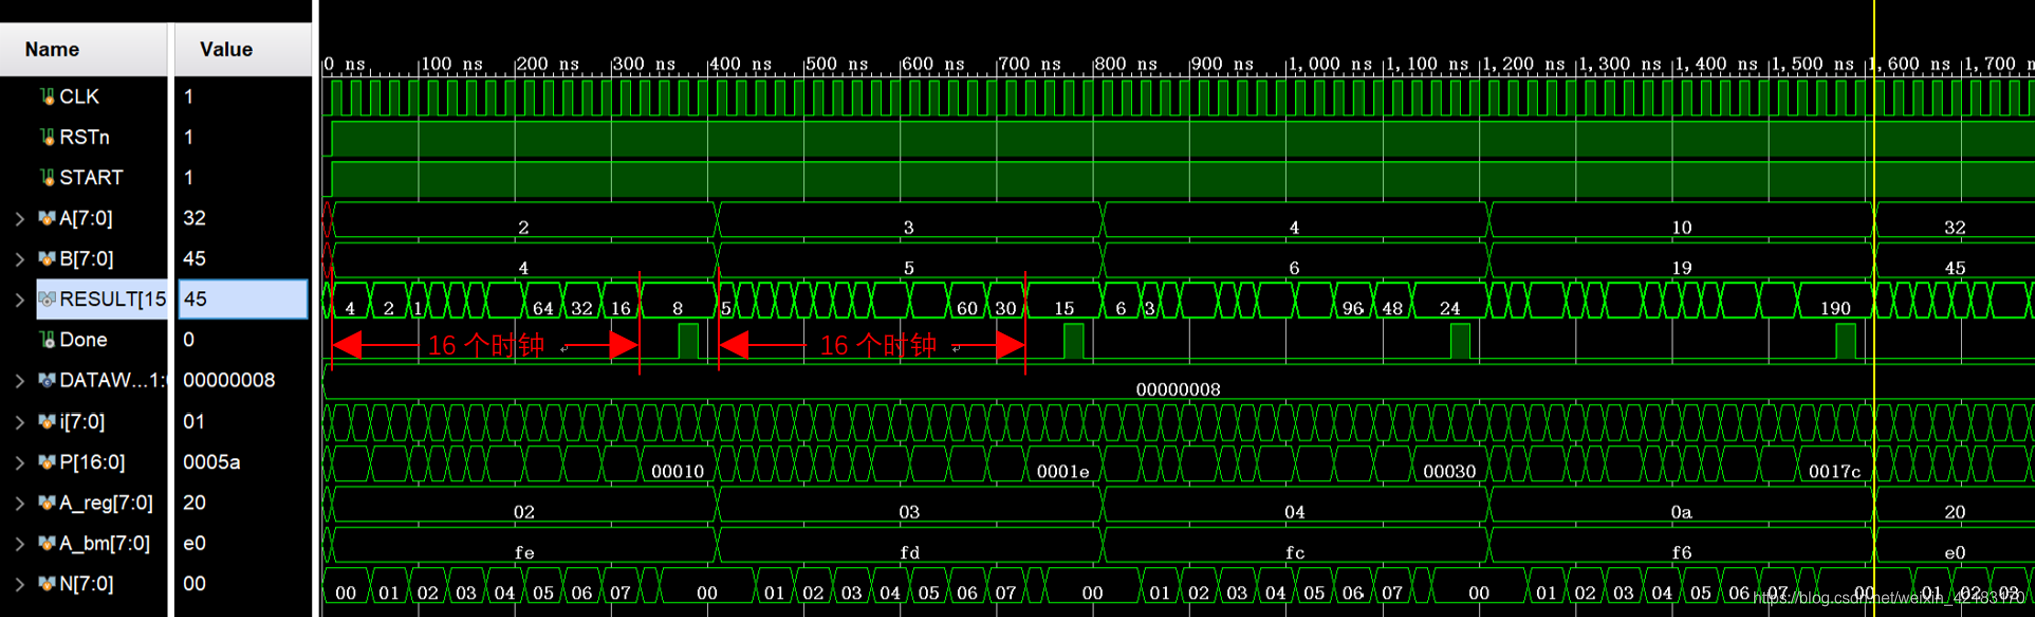Click the RSTn signal icon
The image size is (2035, 617).
coord(47,137)
